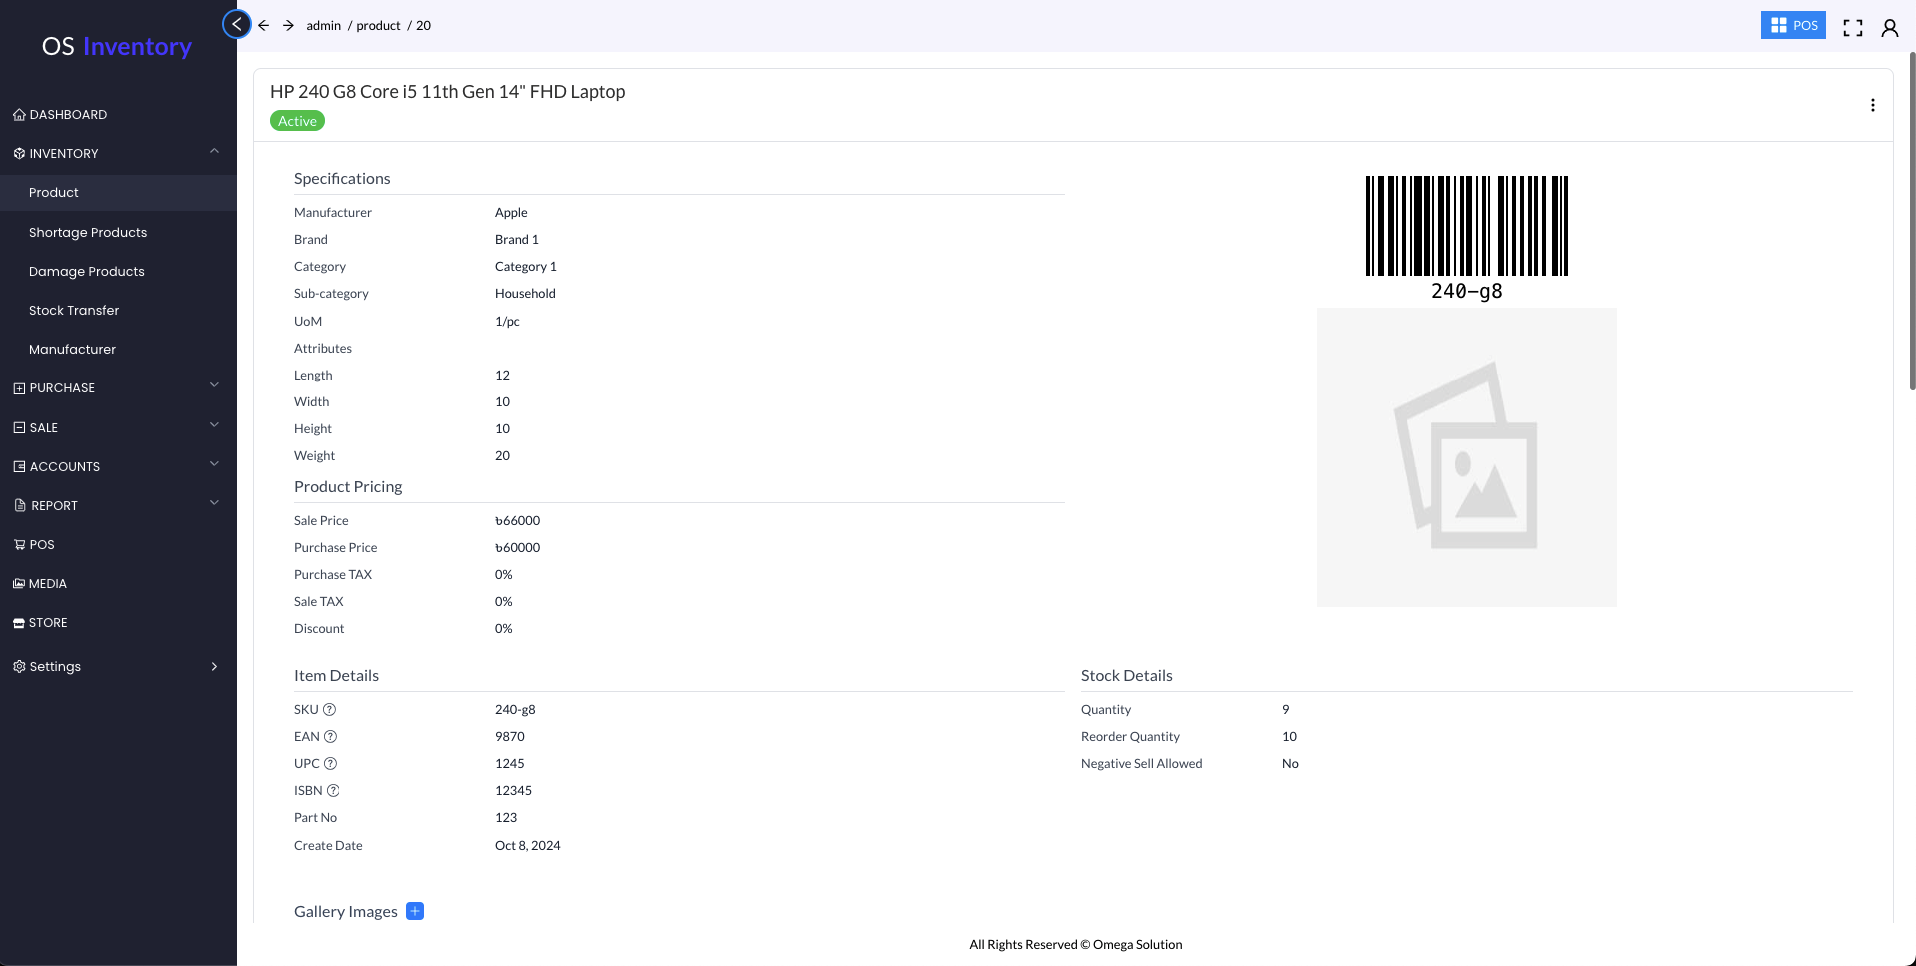Toggle fullscreen mode icon

coord(1853,28)
